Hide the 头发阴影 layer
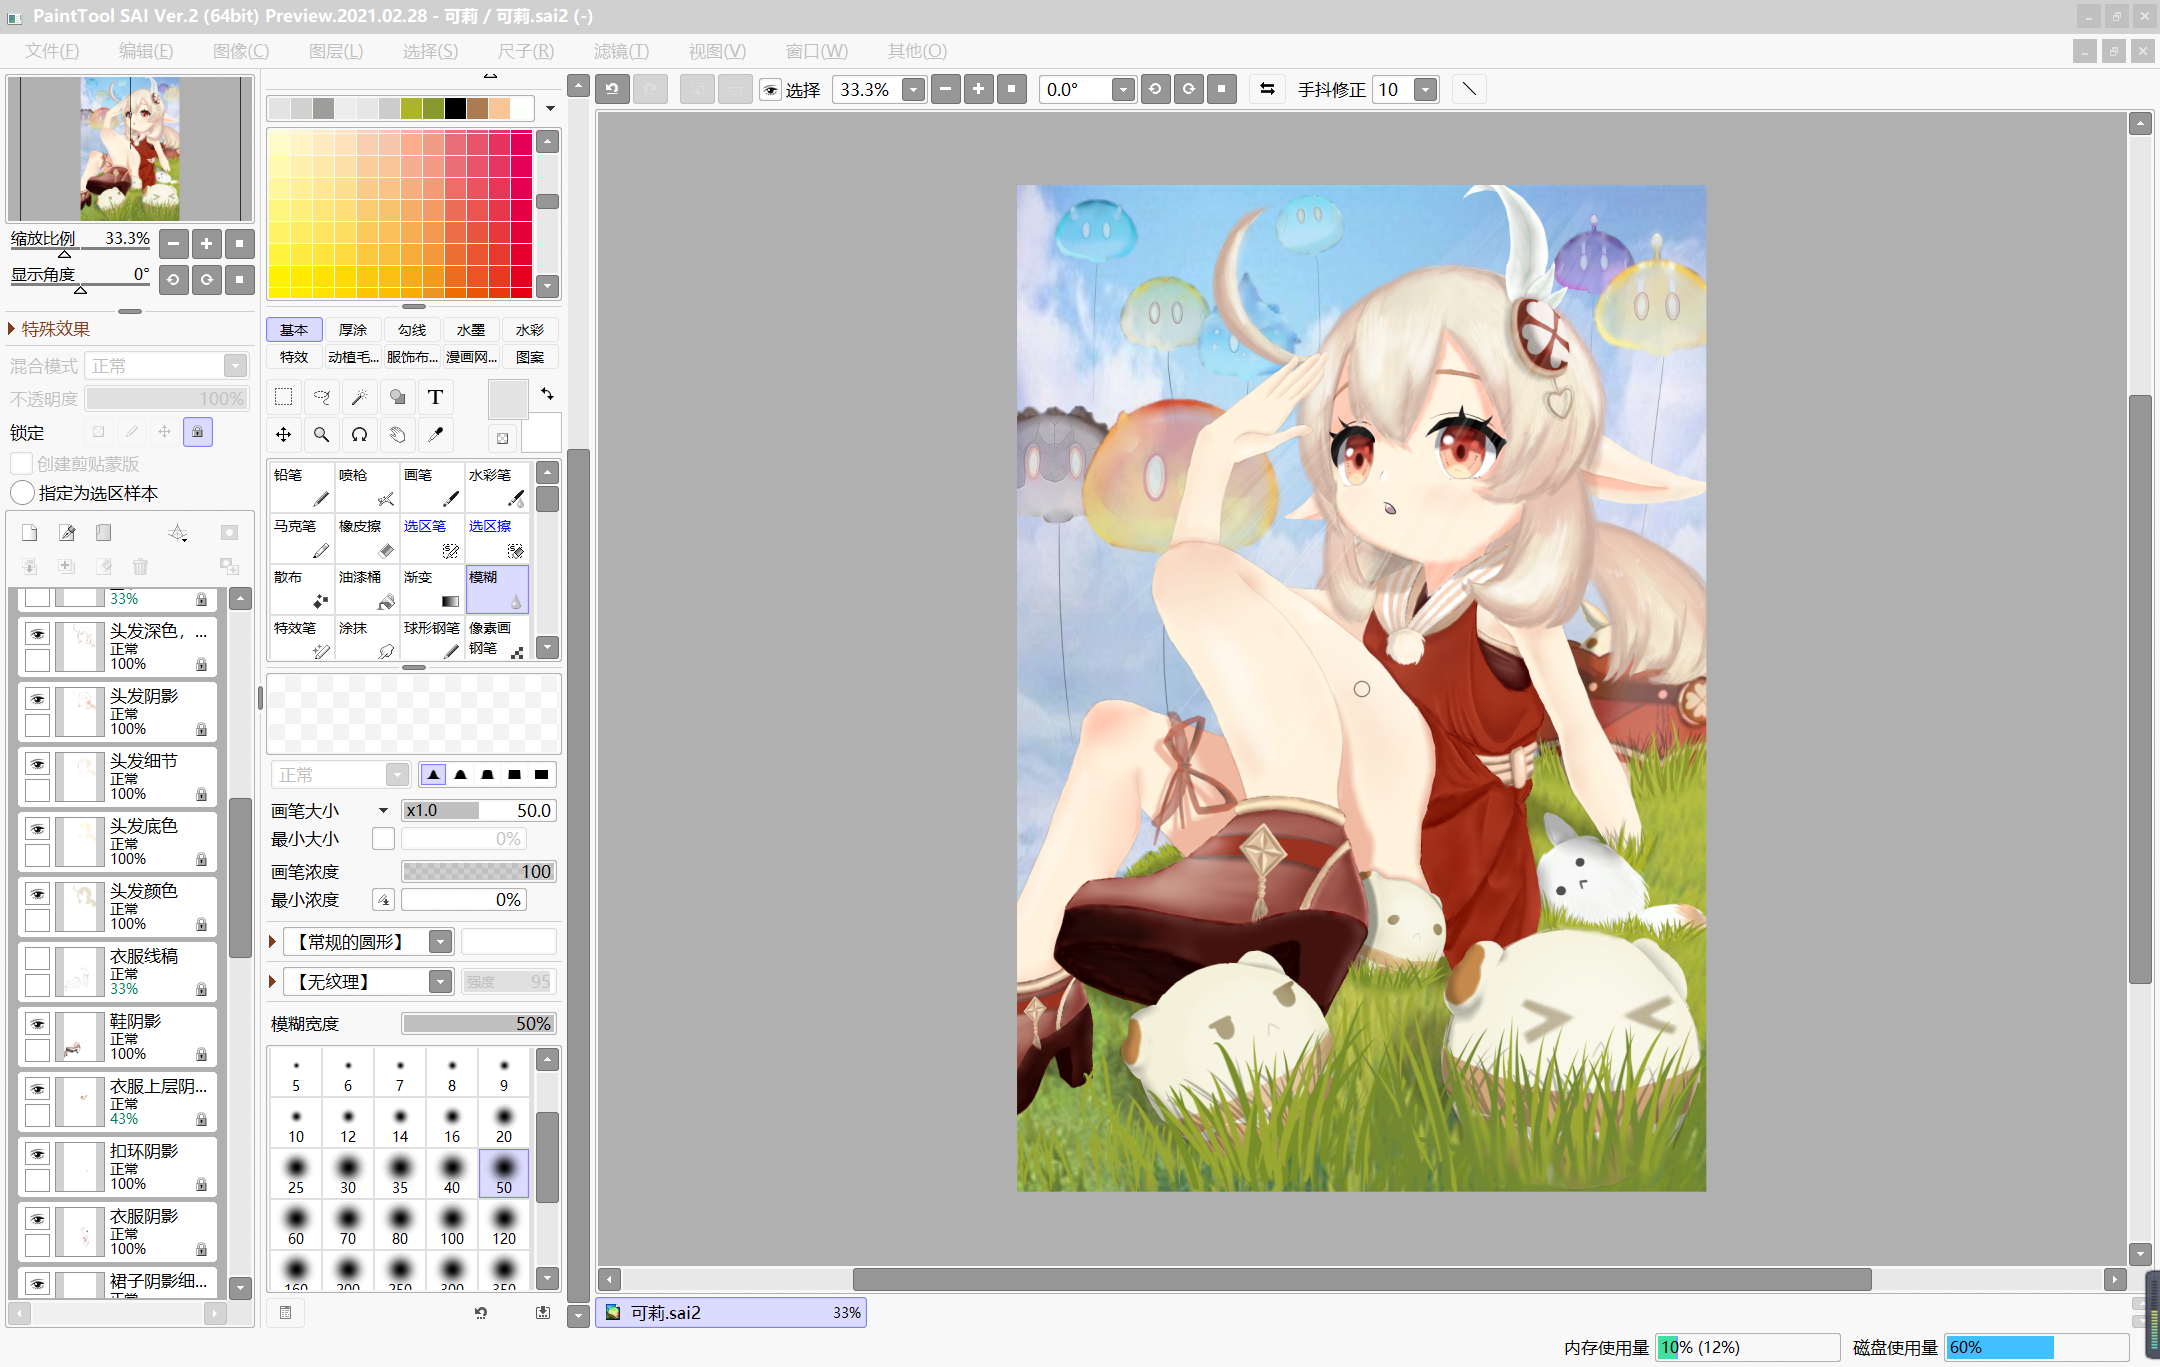Screen dimensions: 2160x1367 click(x=38, y=700)
